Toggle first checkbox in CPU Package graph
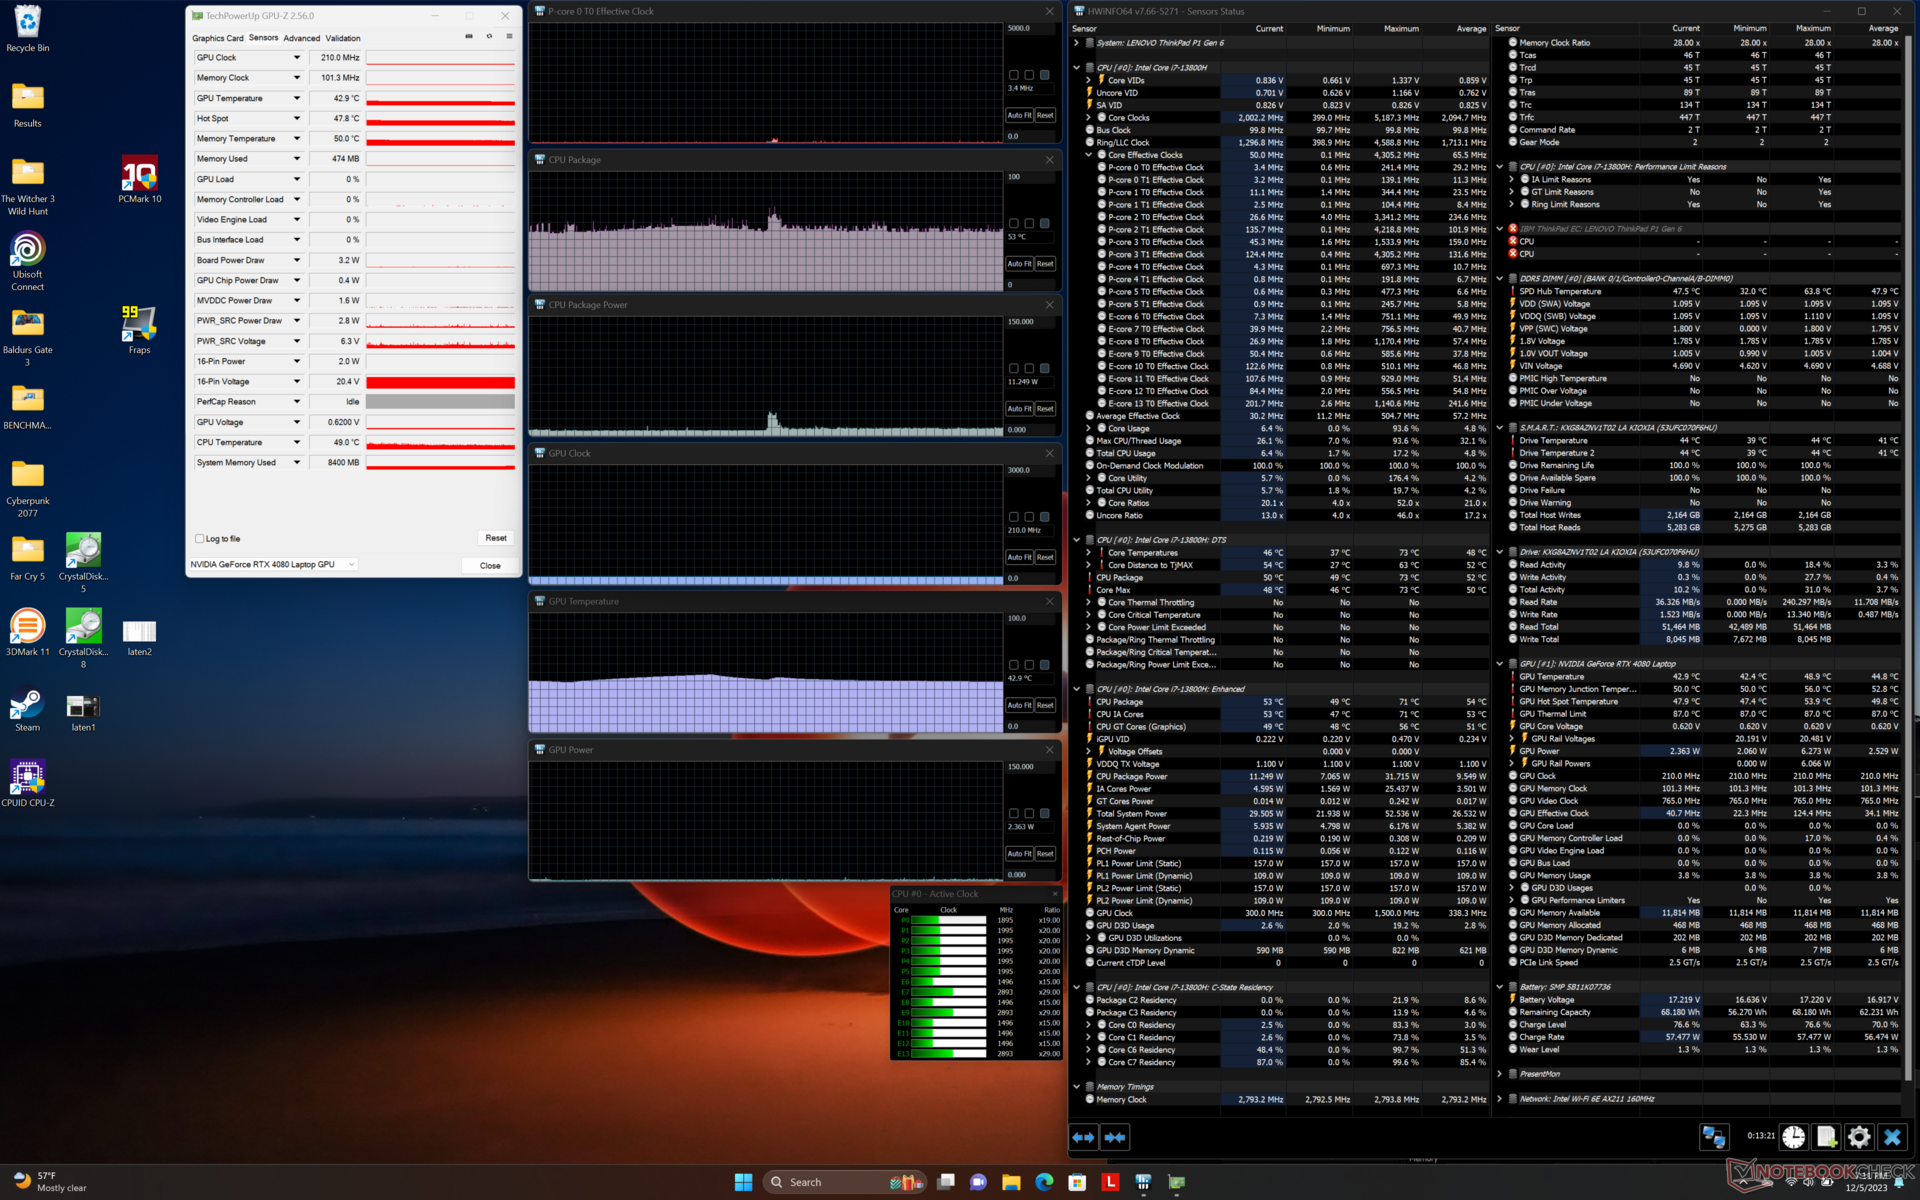This screenshot has width=1920, height=1200. [1014, 223]
